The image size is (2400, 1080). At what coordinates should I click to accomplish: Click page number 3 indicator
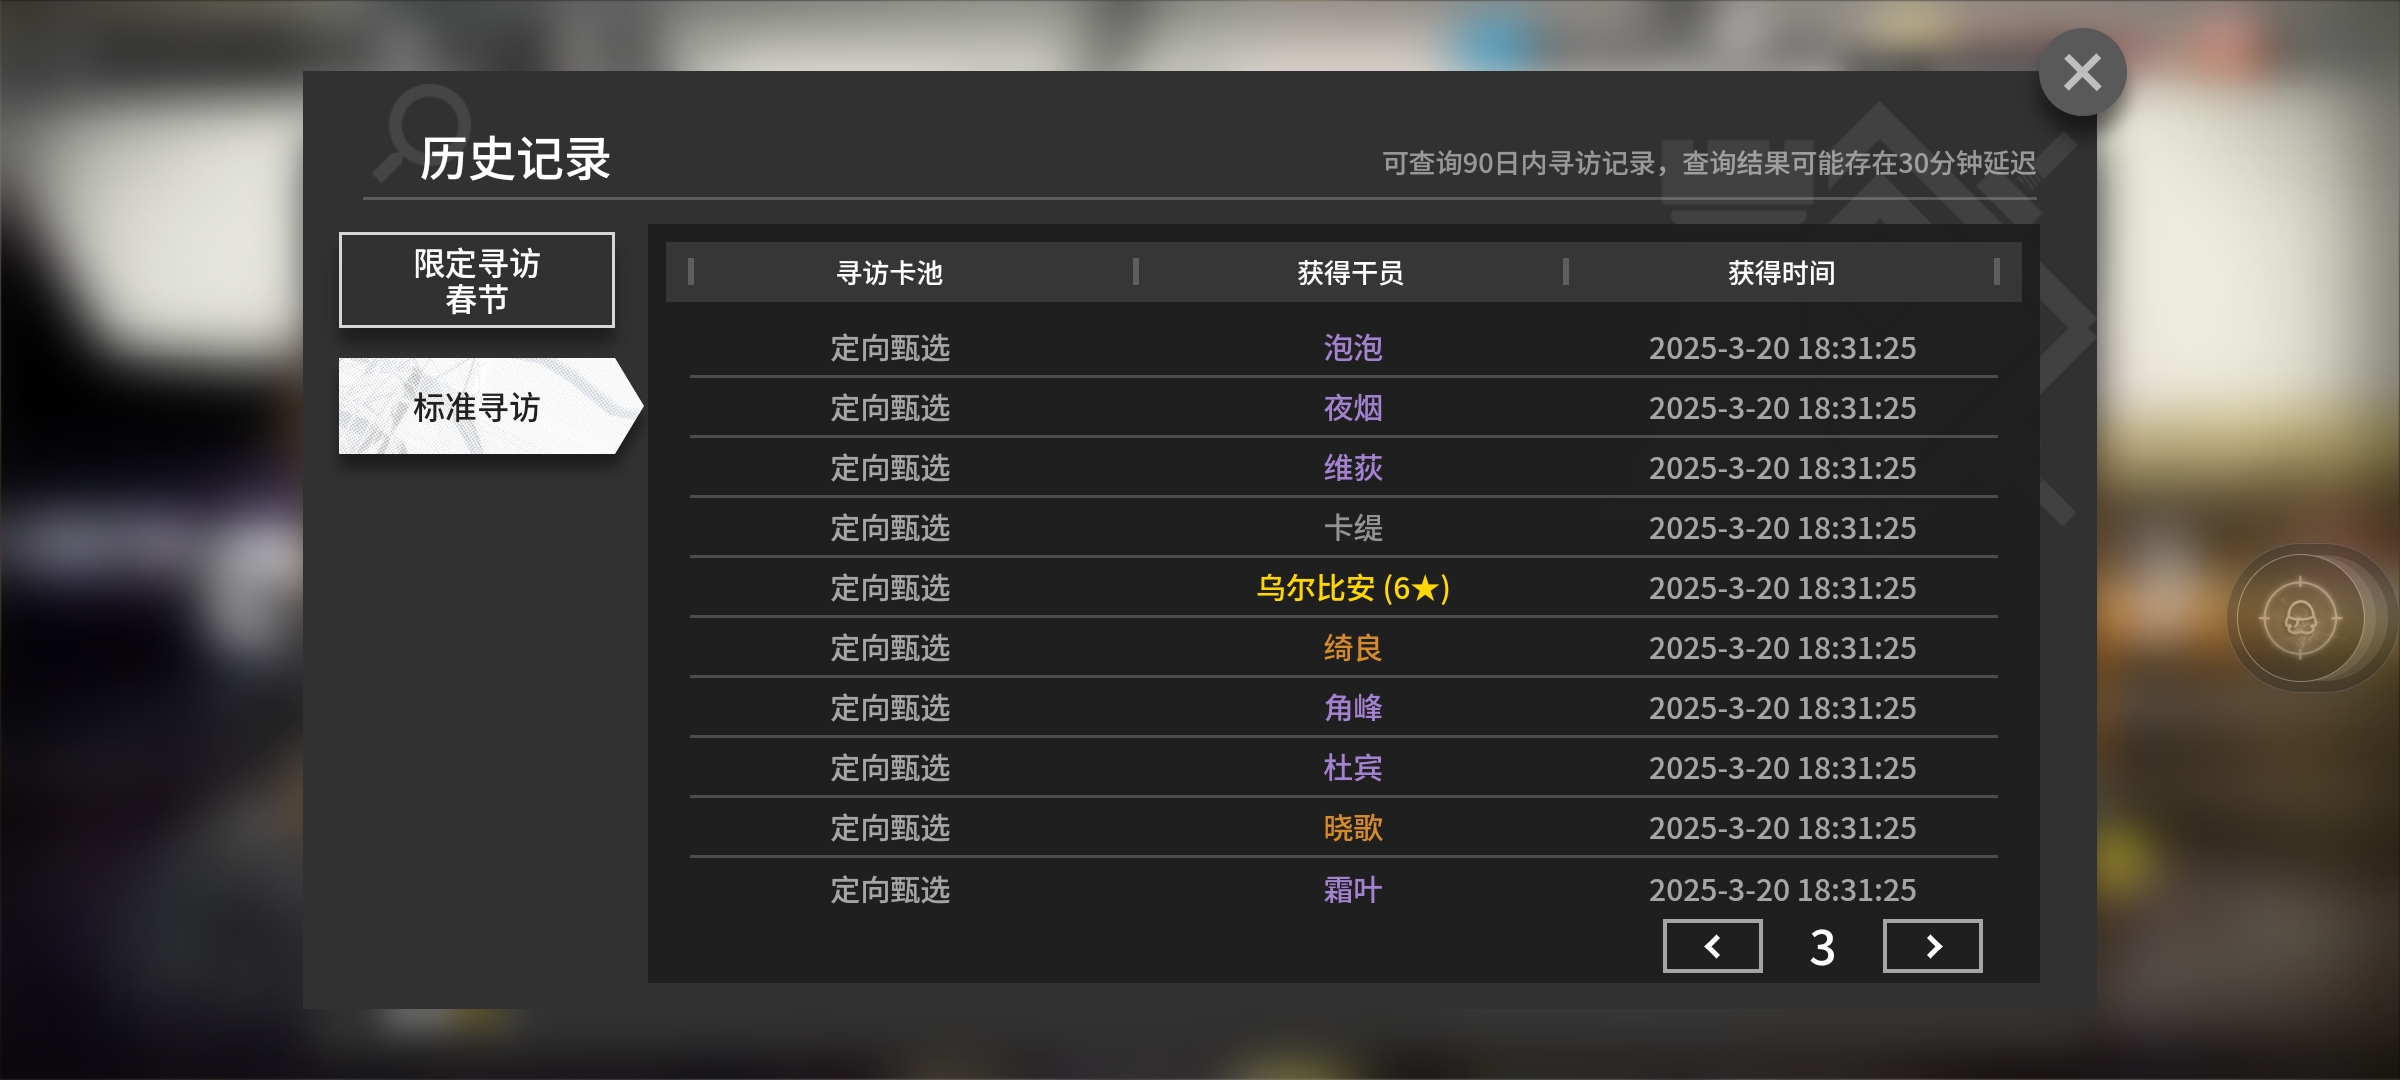(x=1822, y=947)
